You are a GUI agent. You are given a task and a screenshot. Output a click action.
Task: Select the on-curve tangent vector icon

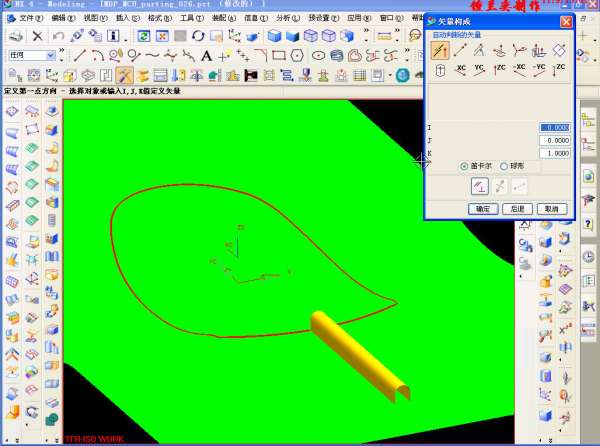[x=519, y=50]
